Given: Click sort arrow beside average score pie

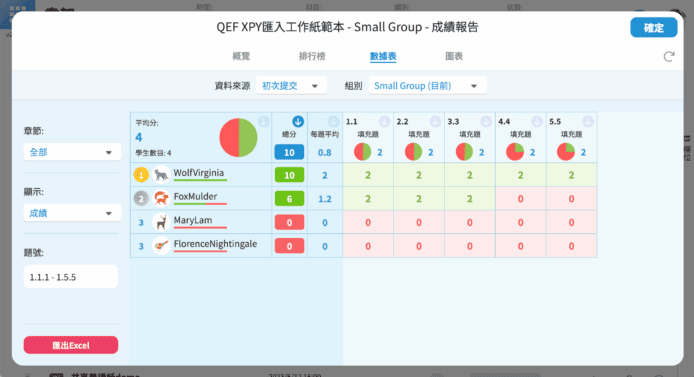Looking at the screenshot, I should (264, 121).
